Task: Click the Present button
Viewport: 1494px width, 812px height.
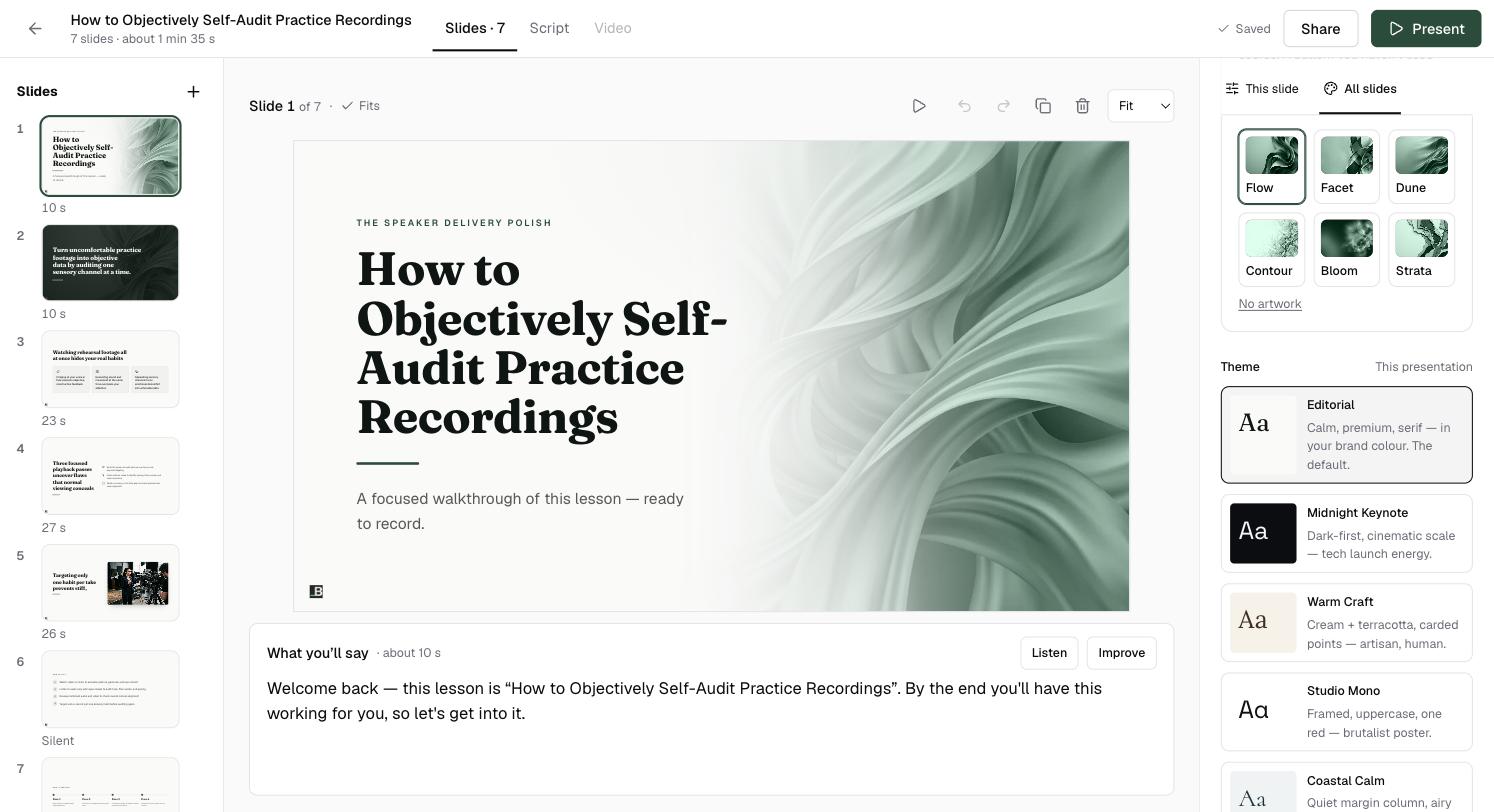Action: pos(1426,29)
